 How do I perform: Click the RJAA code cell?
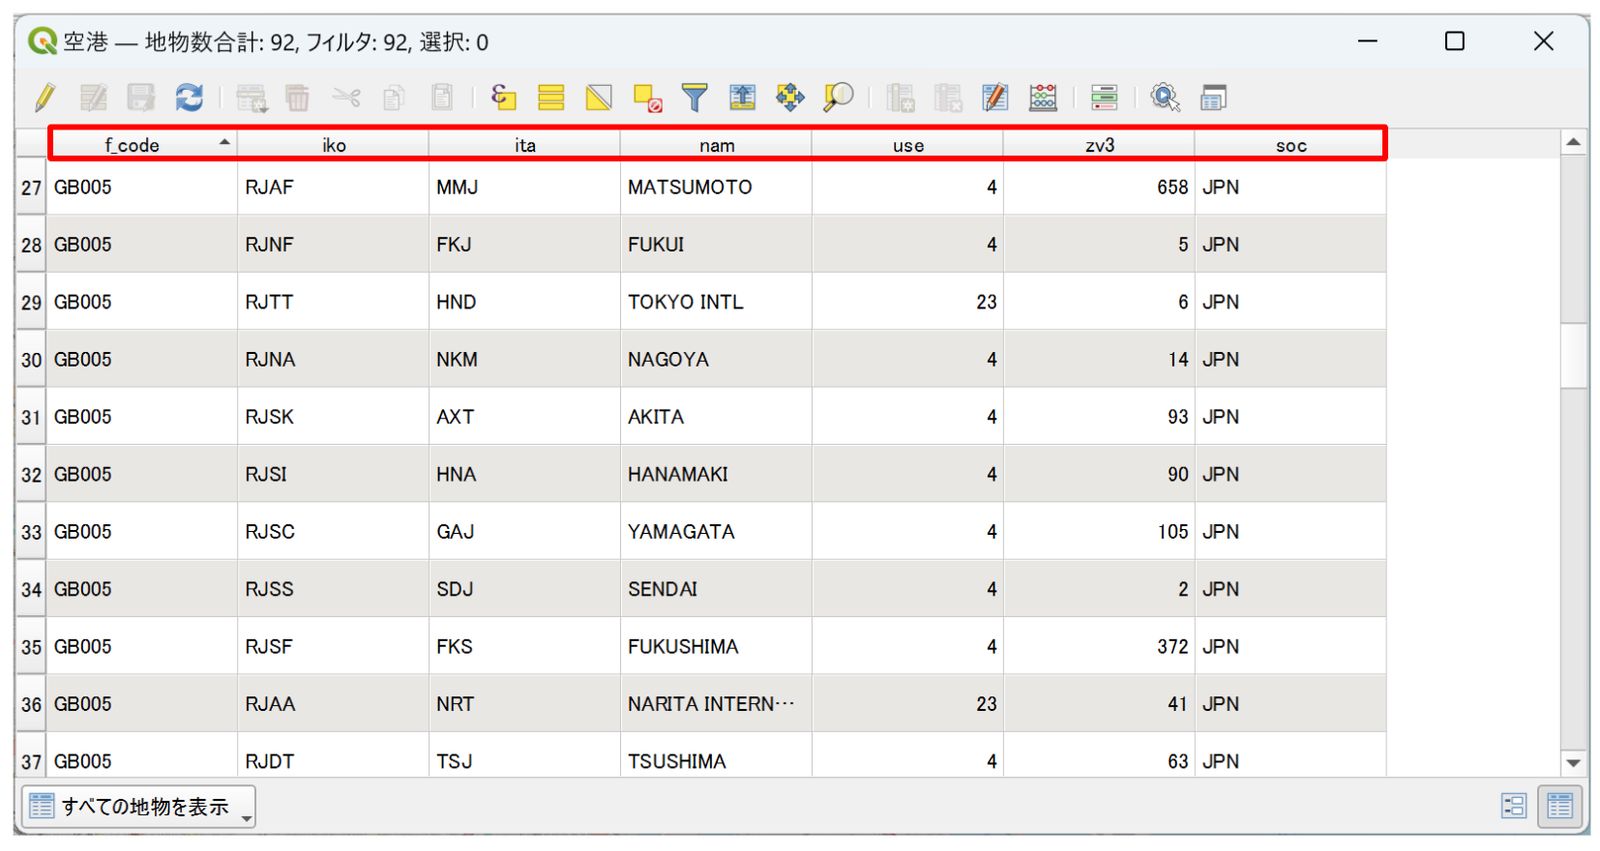[333, 704]
